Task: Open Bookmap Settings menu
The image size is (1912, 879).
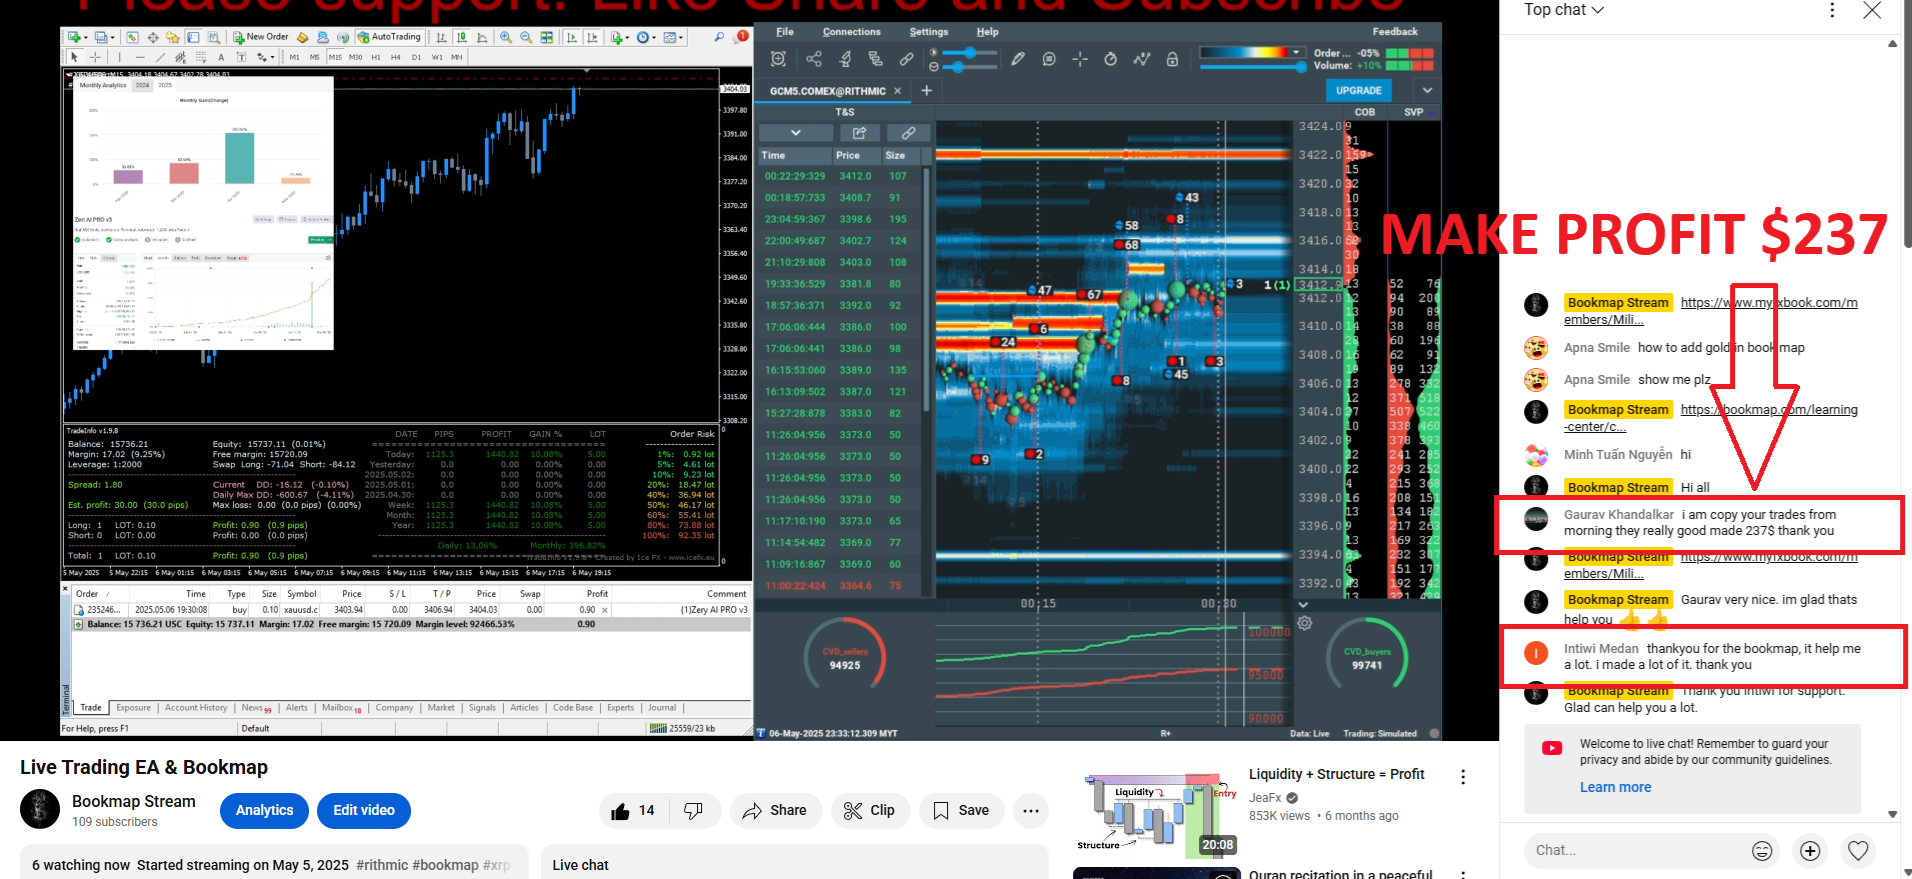Action: [929, 32]
